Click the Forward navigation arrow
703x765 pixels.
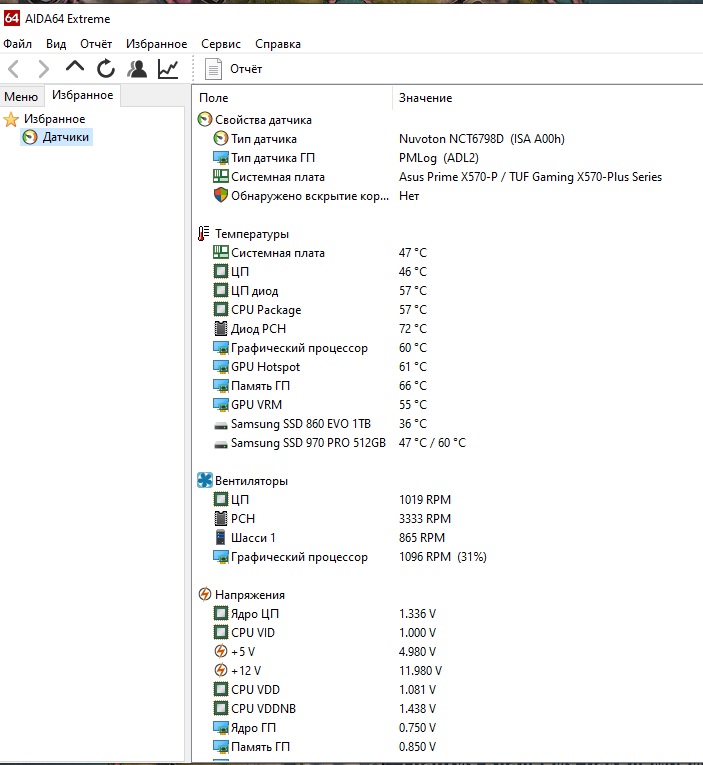click(x=43, y=69)
